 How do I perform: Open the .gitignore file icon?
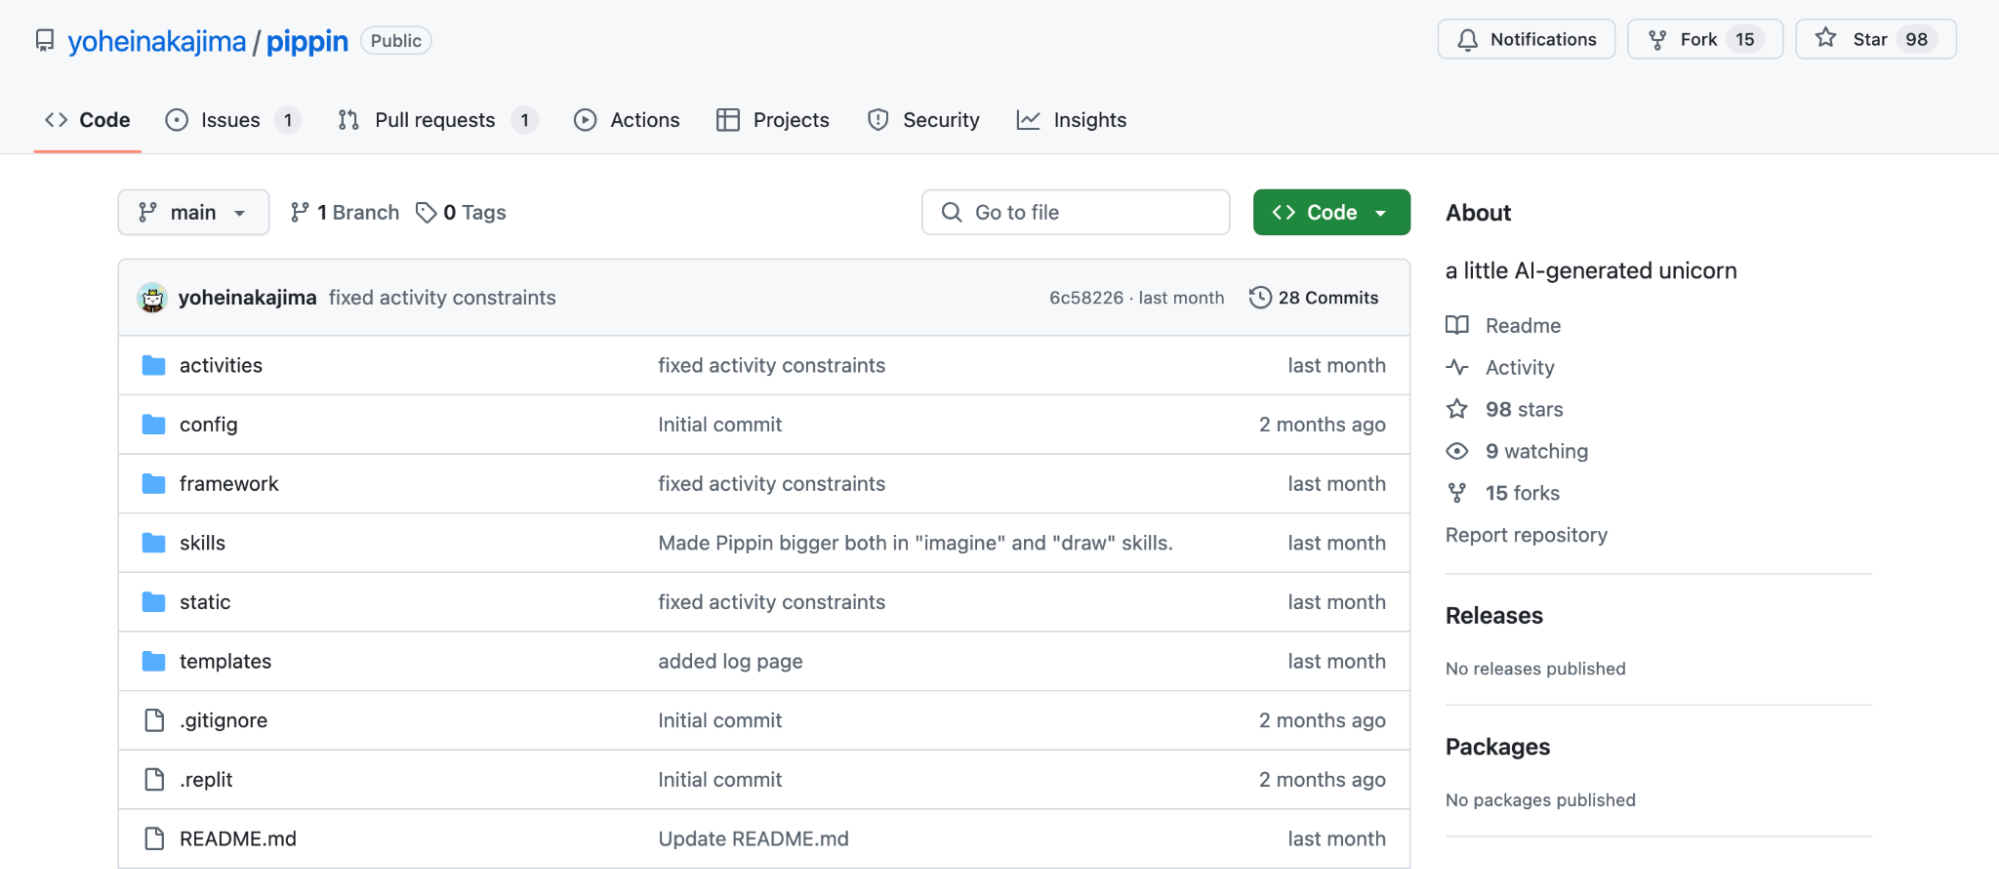(x=154, y=721)
